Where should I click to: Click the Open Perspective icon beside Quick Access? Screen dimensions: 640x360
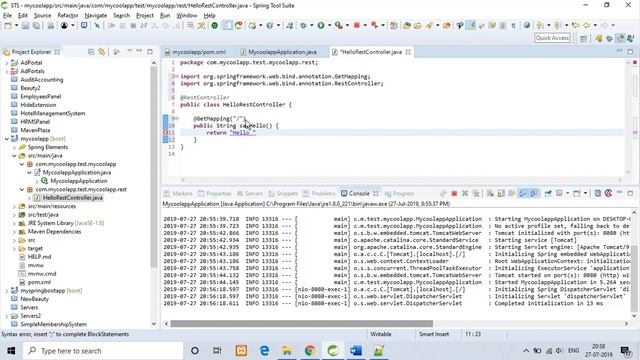tap(583, 38)
